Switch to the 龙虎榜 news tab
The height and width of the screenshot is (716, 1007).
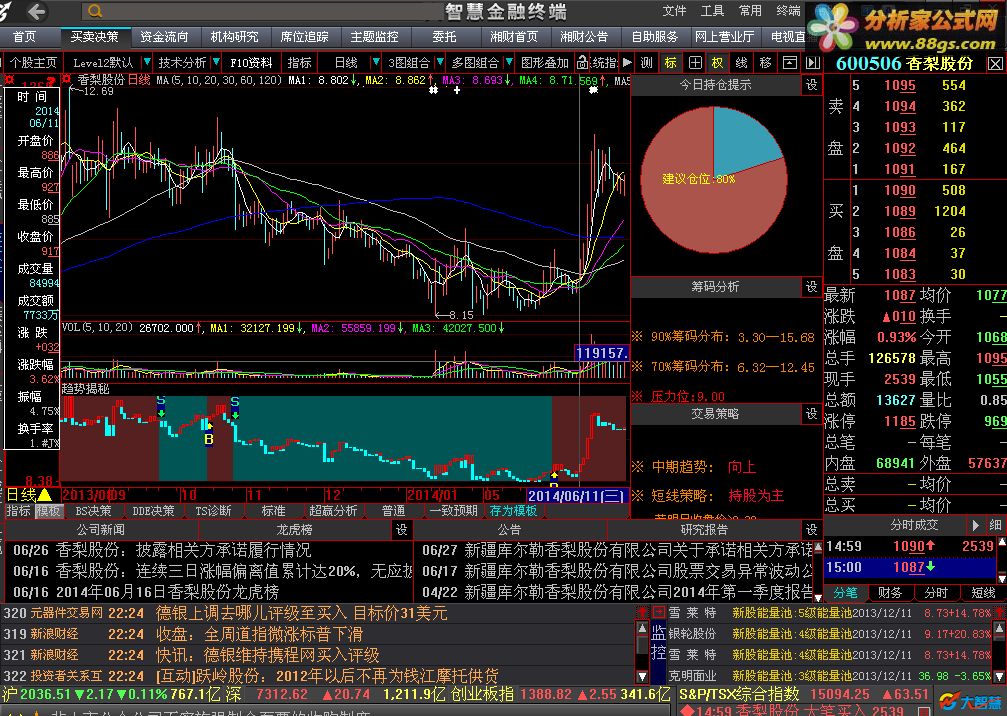click(294, 530)
